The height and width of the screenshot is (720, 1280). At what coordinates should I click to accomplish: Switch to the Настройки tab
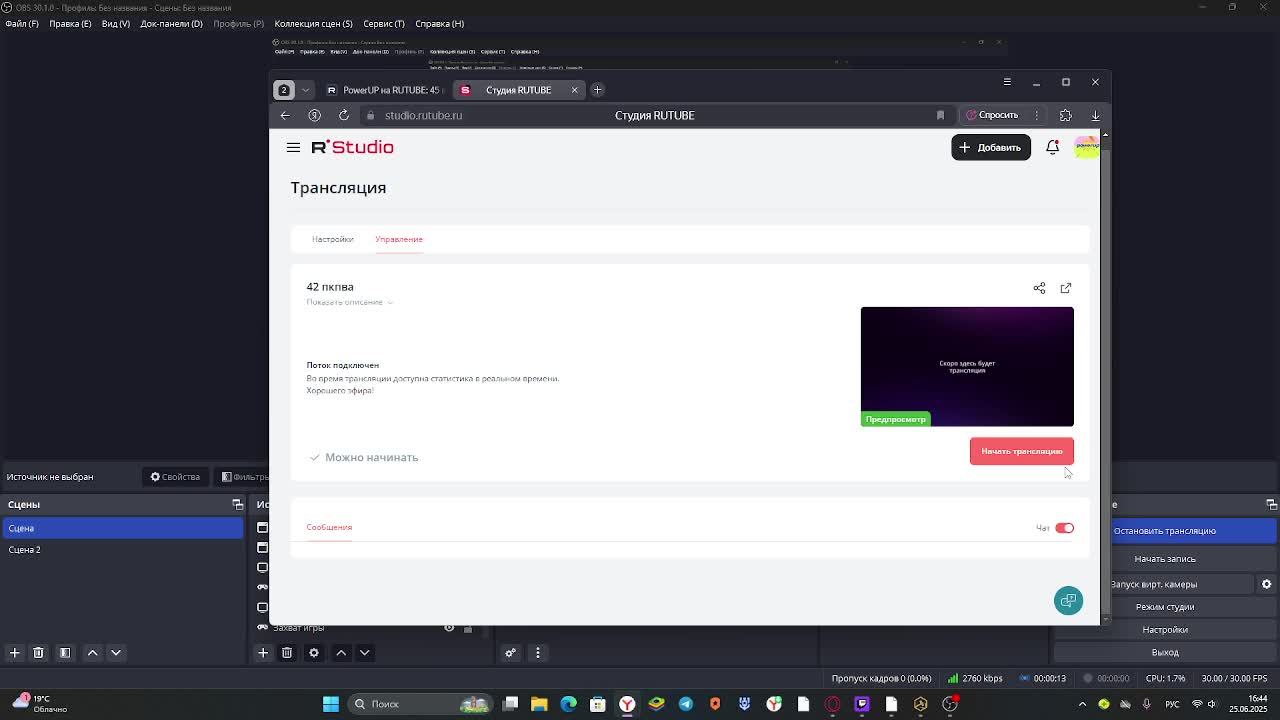pos(332,239)
